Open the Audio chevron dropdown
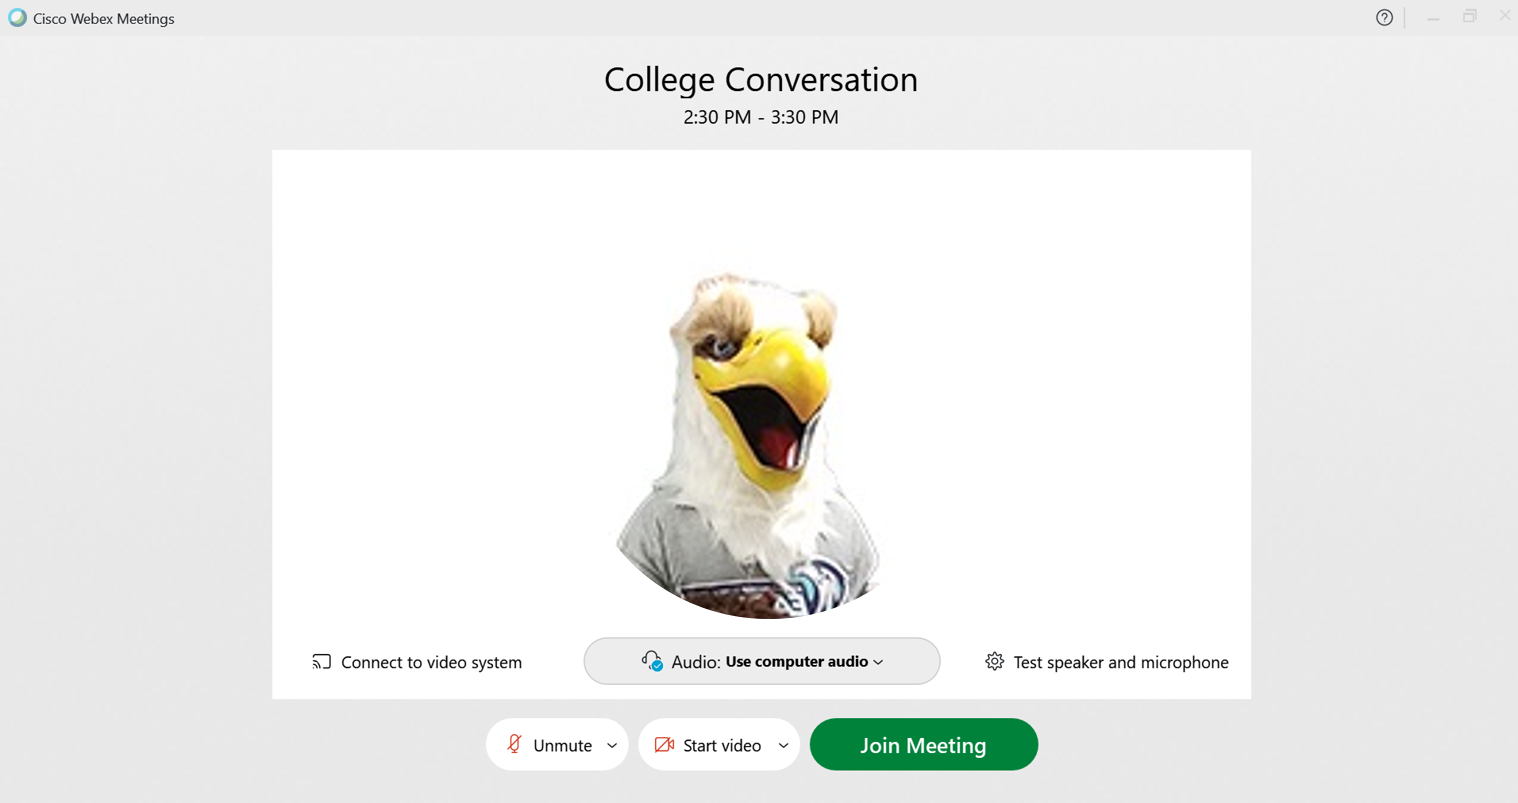This screenshot has height=803, width=1518. pos(879,662)
